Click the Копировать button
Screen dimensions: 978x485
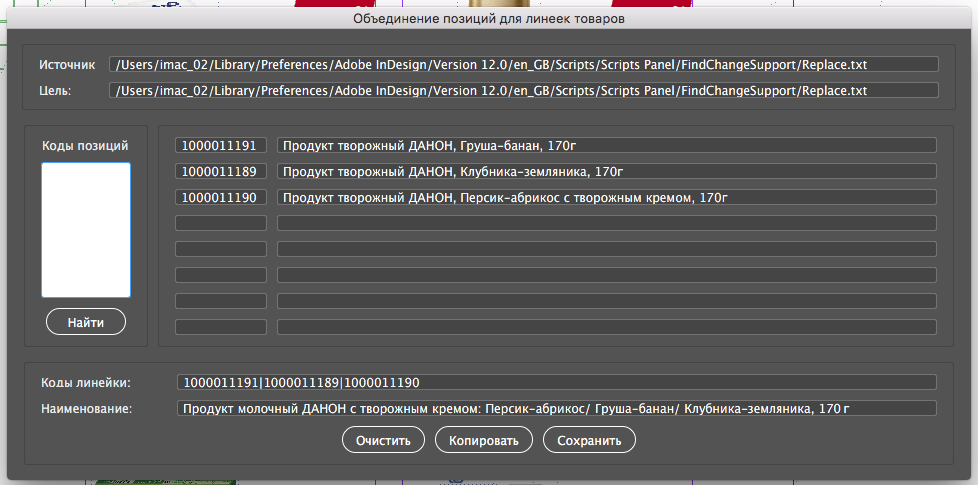point(484,440)
